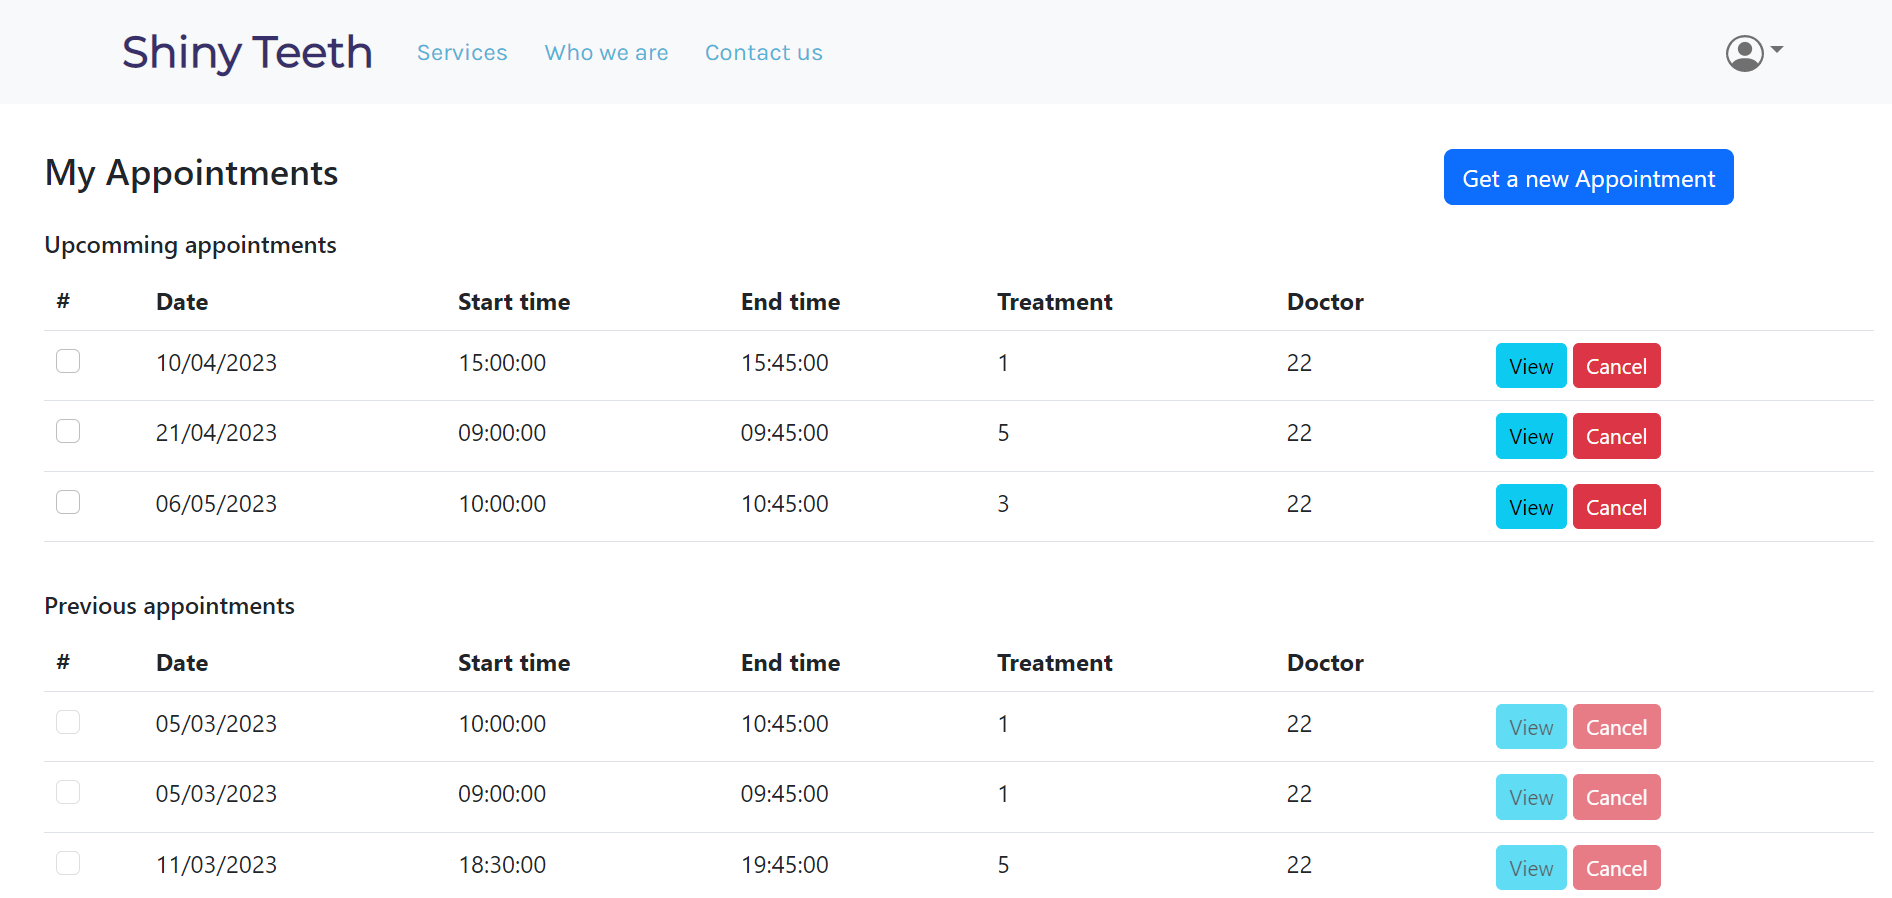Click Cancel on 05/03/2023 09:00:00 appointment
1892x898 pixels.
point(1616,797)
